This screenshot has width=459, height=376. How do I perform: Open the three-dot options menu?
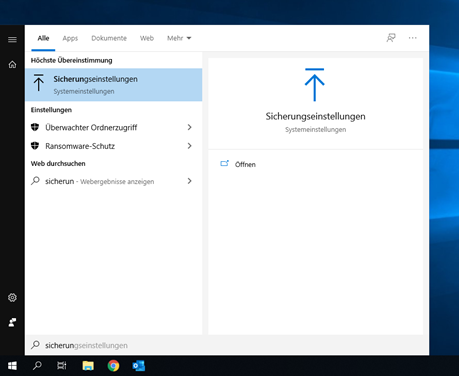[x=413, y=38]
